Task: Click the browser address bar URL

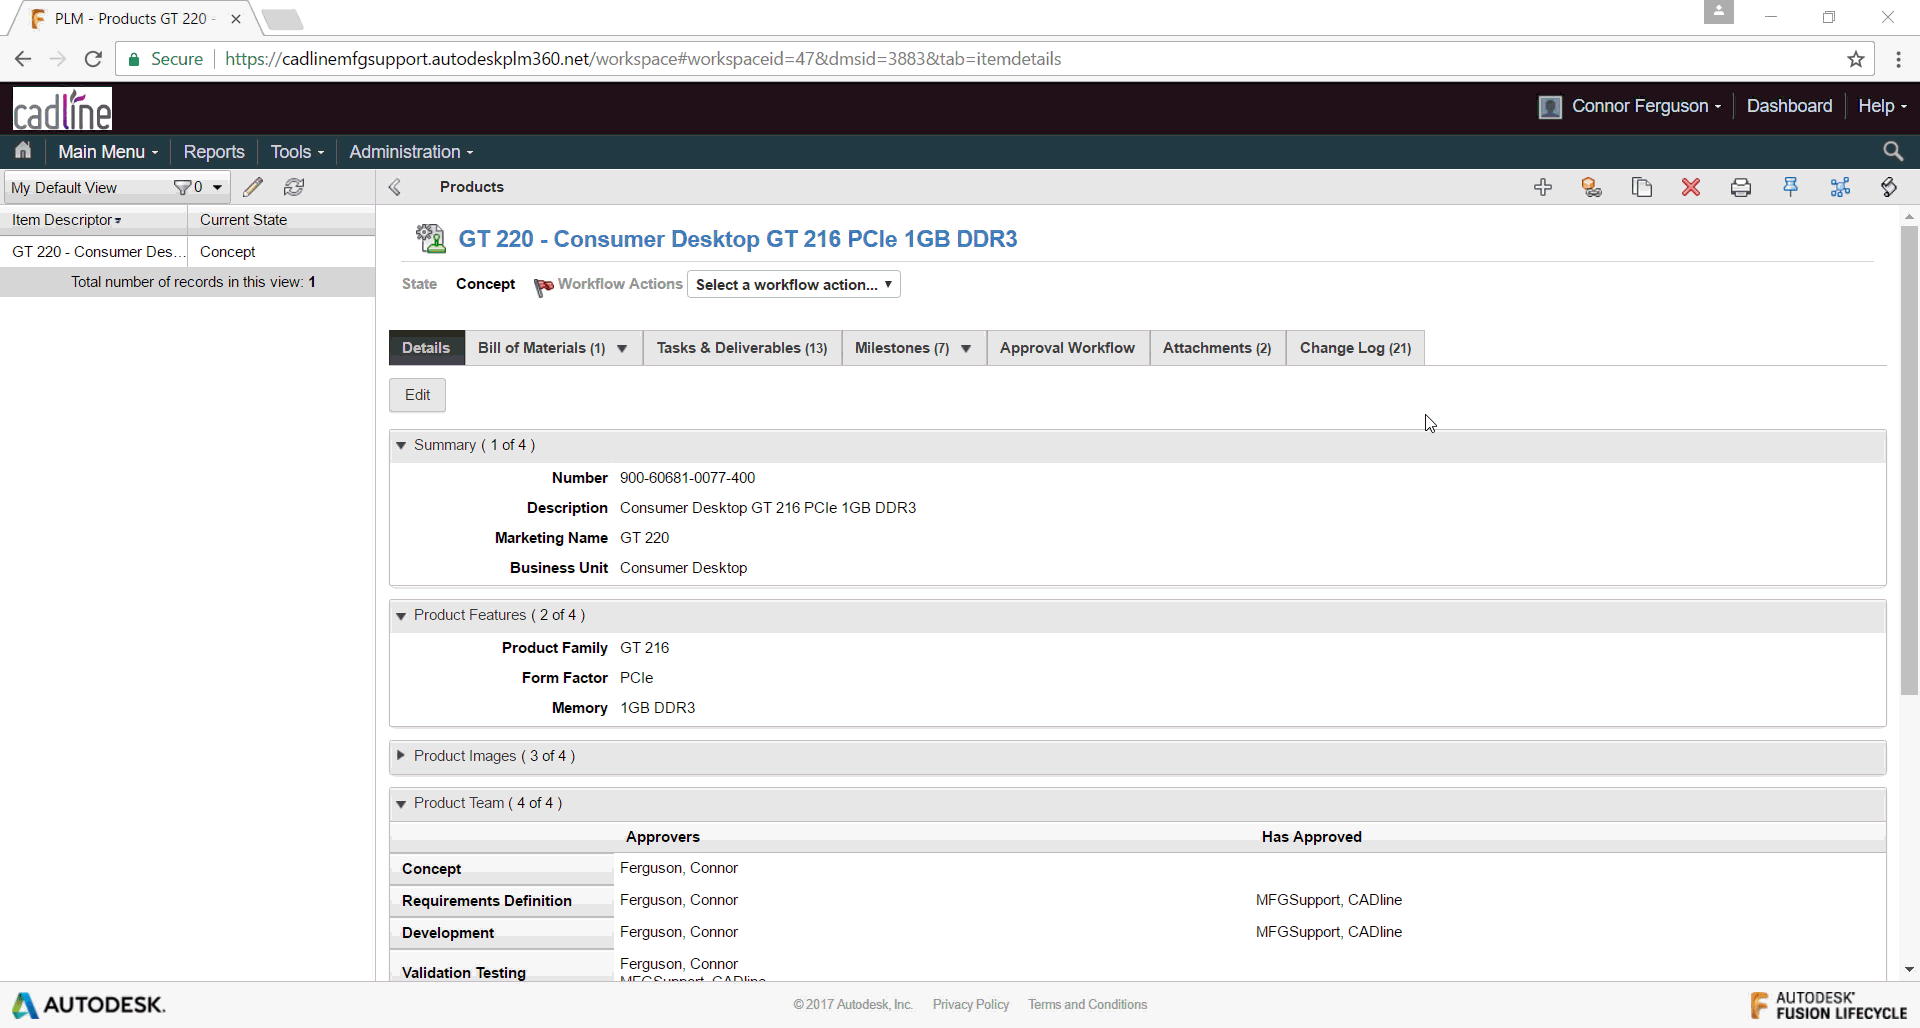Action: 643,59
